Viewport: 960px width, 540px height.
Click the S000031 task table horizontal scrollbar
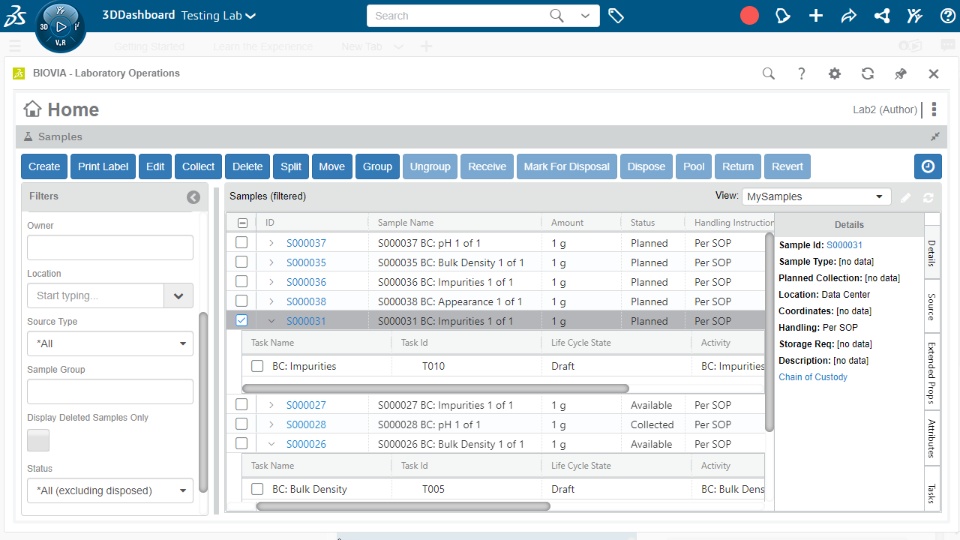pyautogui.click(x=435, y=388)
